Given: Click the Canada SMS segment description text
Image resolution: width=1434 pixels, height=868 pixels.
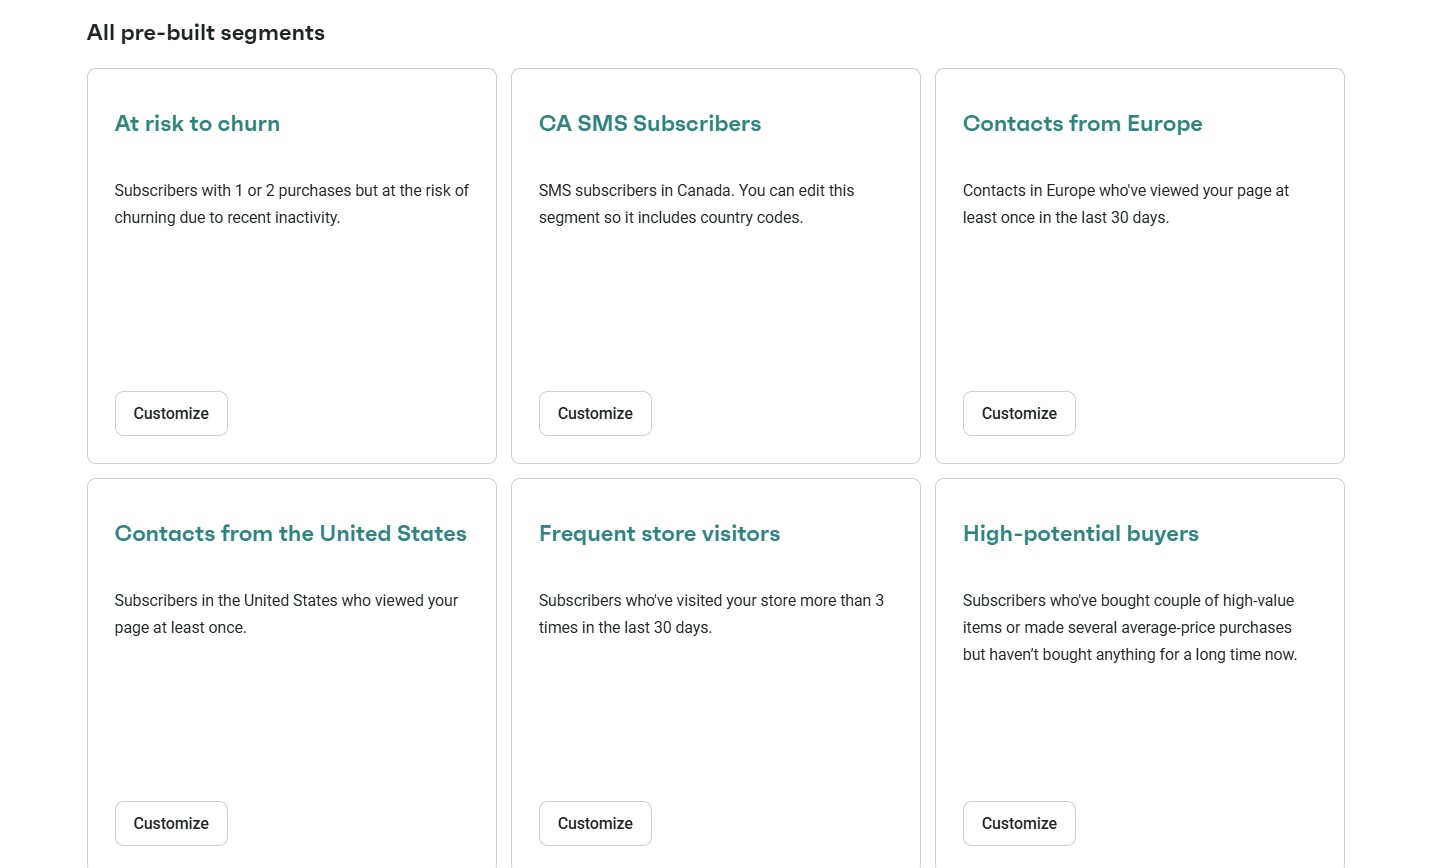Looking at the screenshot, I should 696,203.
